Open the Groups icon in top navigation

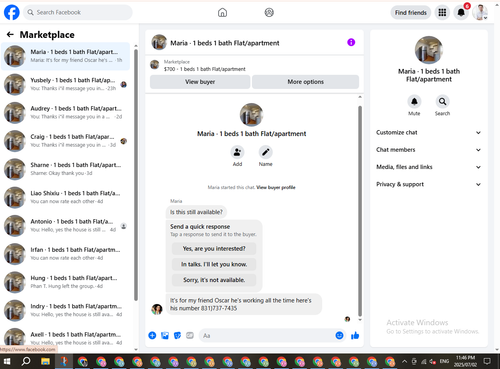[269, 13]
